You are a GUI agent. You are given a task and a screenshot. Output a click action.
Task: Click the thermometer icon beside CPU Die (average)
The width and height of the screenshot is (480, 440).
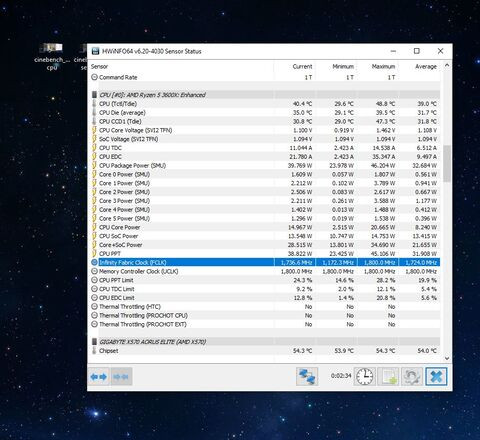(94, 113)
